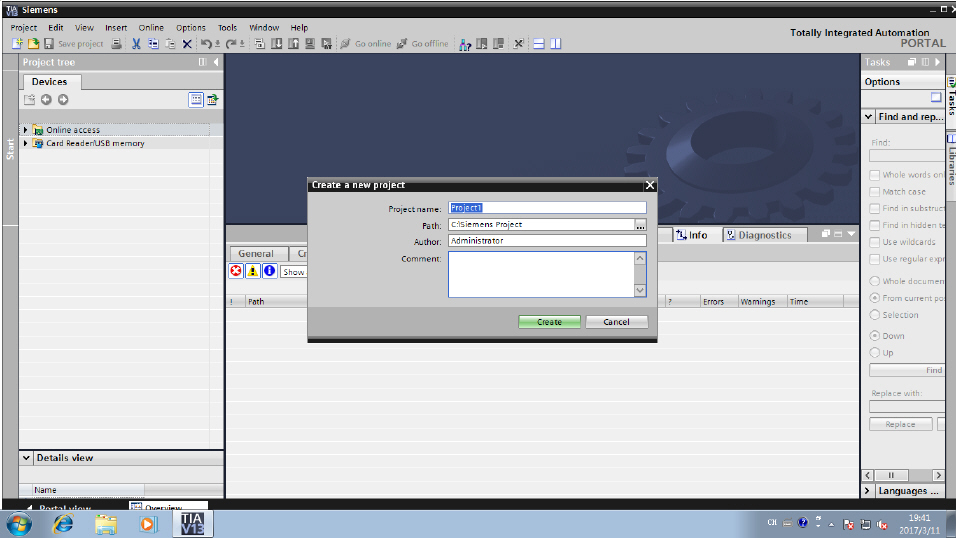Viewport: 956px width, 538px height.
Task: Select the Selection radio button
Action: point(875,315)
